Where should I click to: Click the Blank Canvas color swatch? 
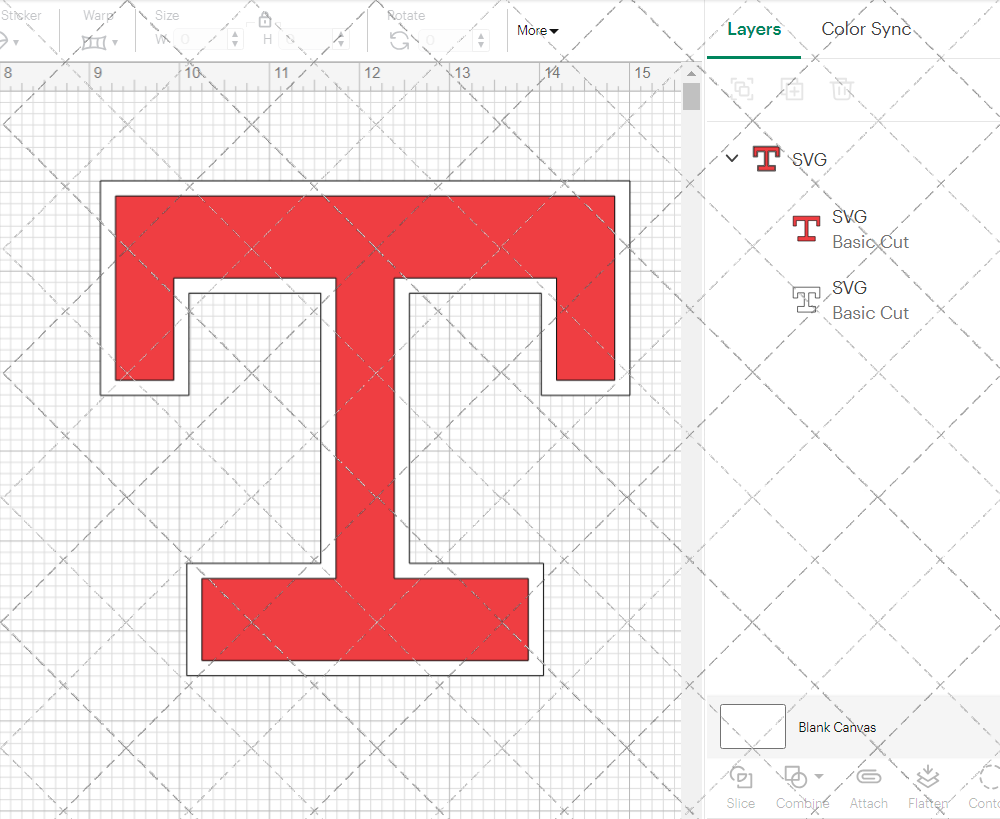(752, 727)
